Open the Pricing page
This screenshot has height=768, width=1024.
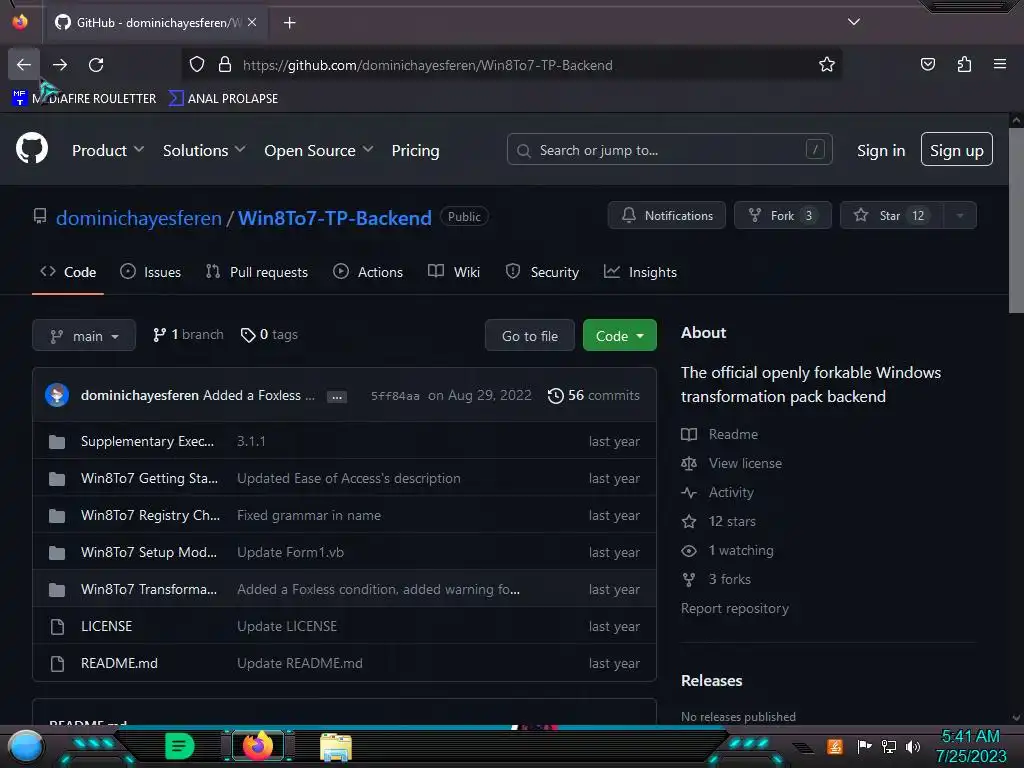point(415,150)
